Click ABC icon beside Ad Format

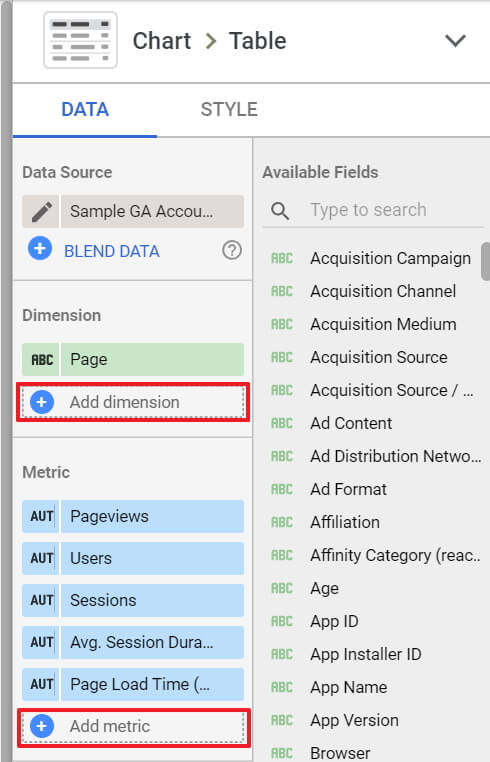[282, 489]
